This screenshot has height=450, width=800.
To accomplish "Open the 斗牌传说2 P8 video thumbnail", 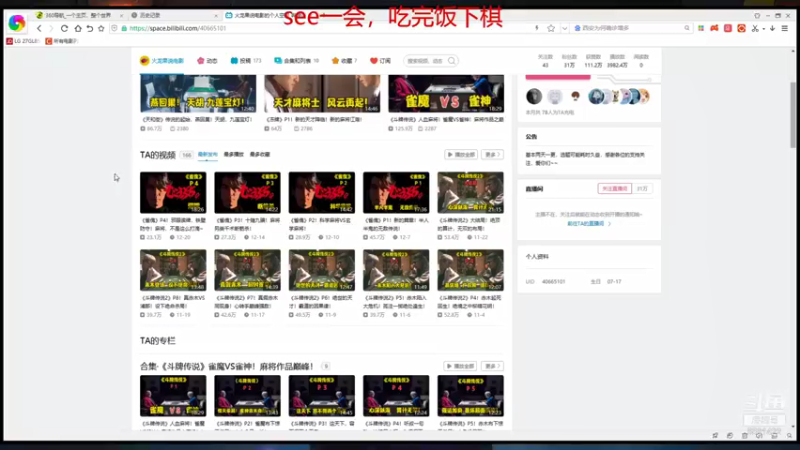I will [173, 270].
